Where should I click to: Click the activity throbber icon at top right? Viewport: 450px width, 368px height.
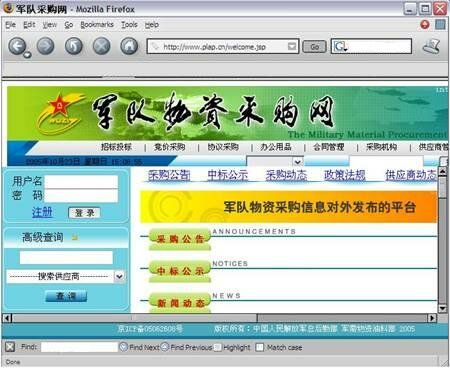tap(440, 24)
